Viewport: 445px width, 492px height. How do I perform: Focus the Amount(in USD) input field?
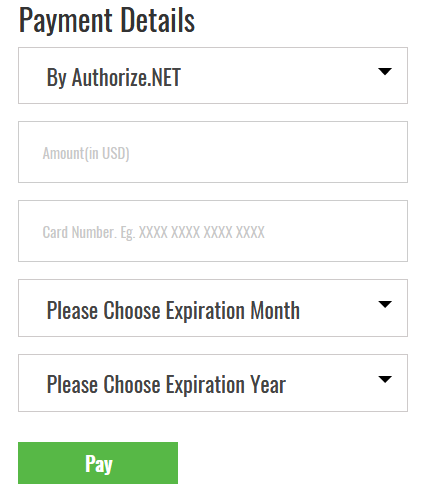pyautogui.click(x=213, y=152)
